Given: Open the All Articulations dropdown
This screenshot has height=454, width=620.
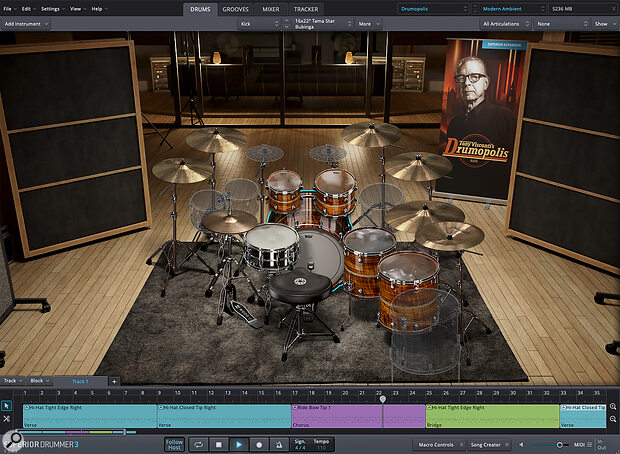Looking at the screenshot, I should click(505, 24).
